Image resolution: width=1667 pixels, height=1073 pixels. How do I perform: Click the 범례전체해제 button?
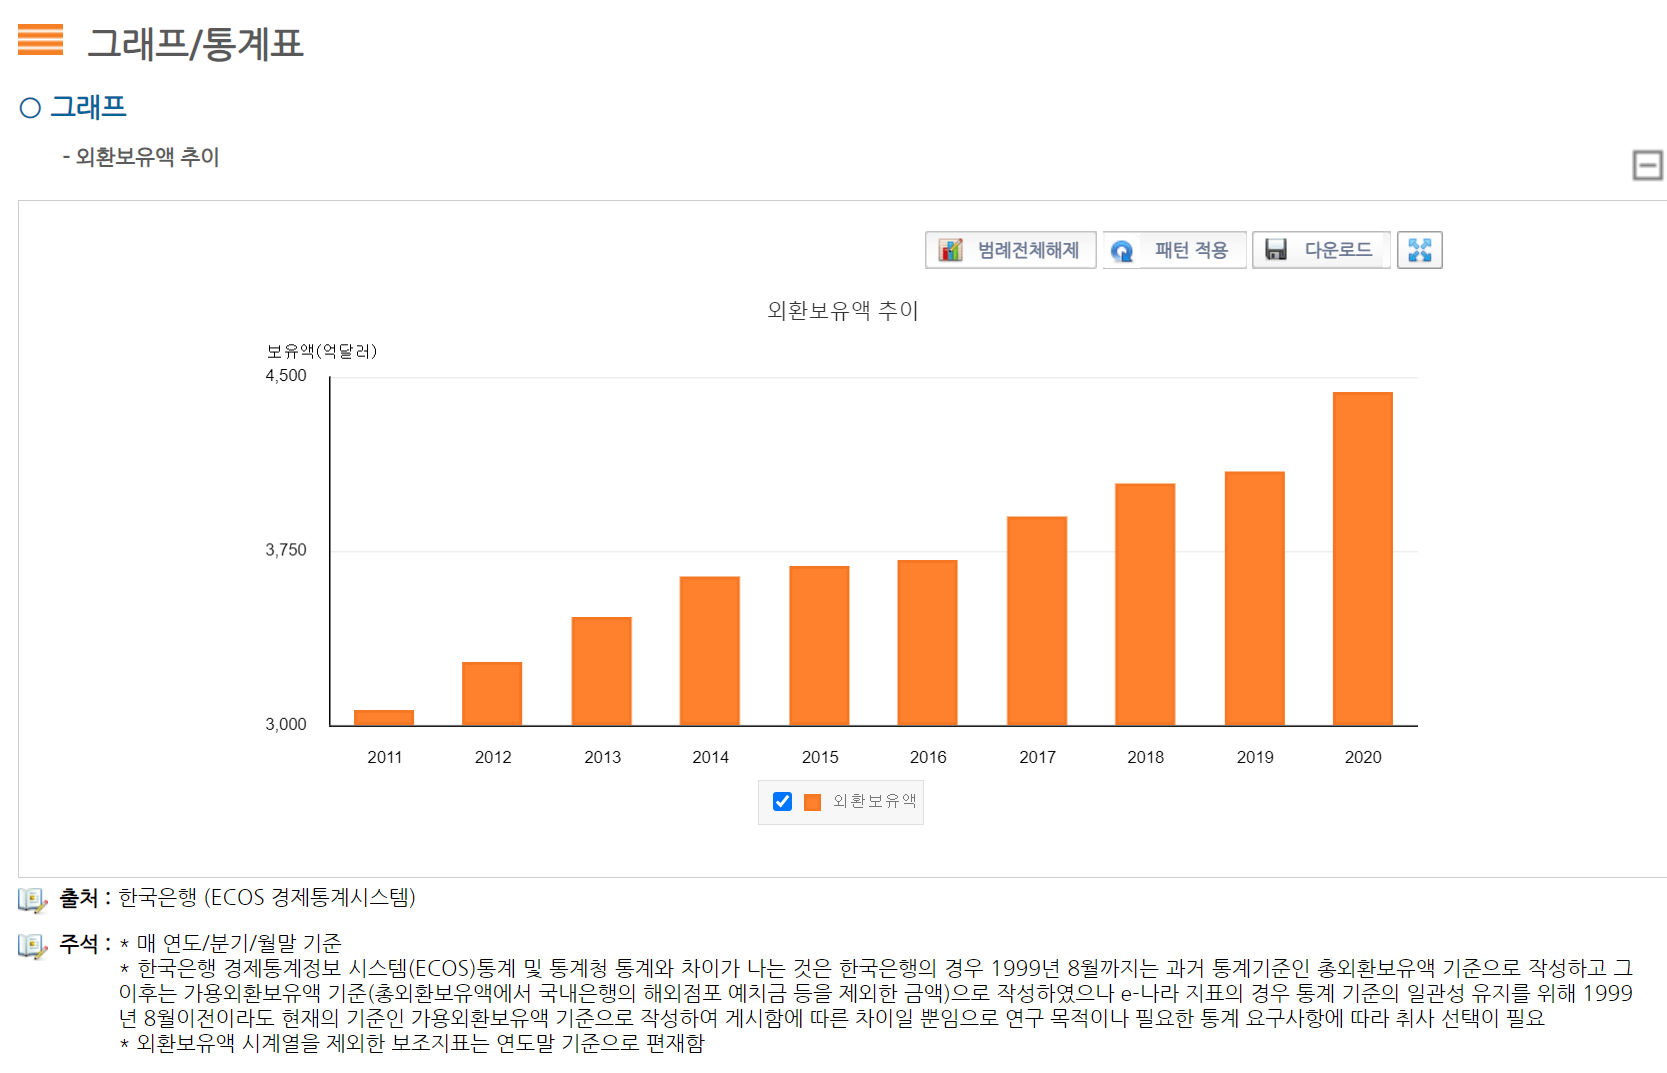[x=1010, y=250]
